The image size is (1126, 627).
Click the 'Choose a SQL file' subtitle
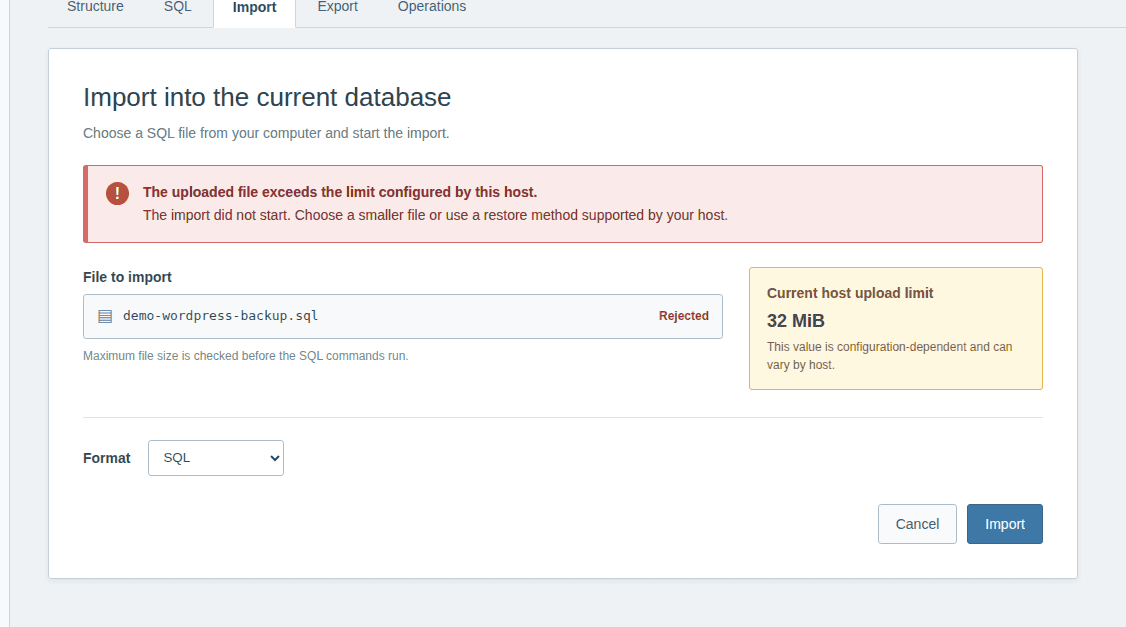click(x=266, y=134)
